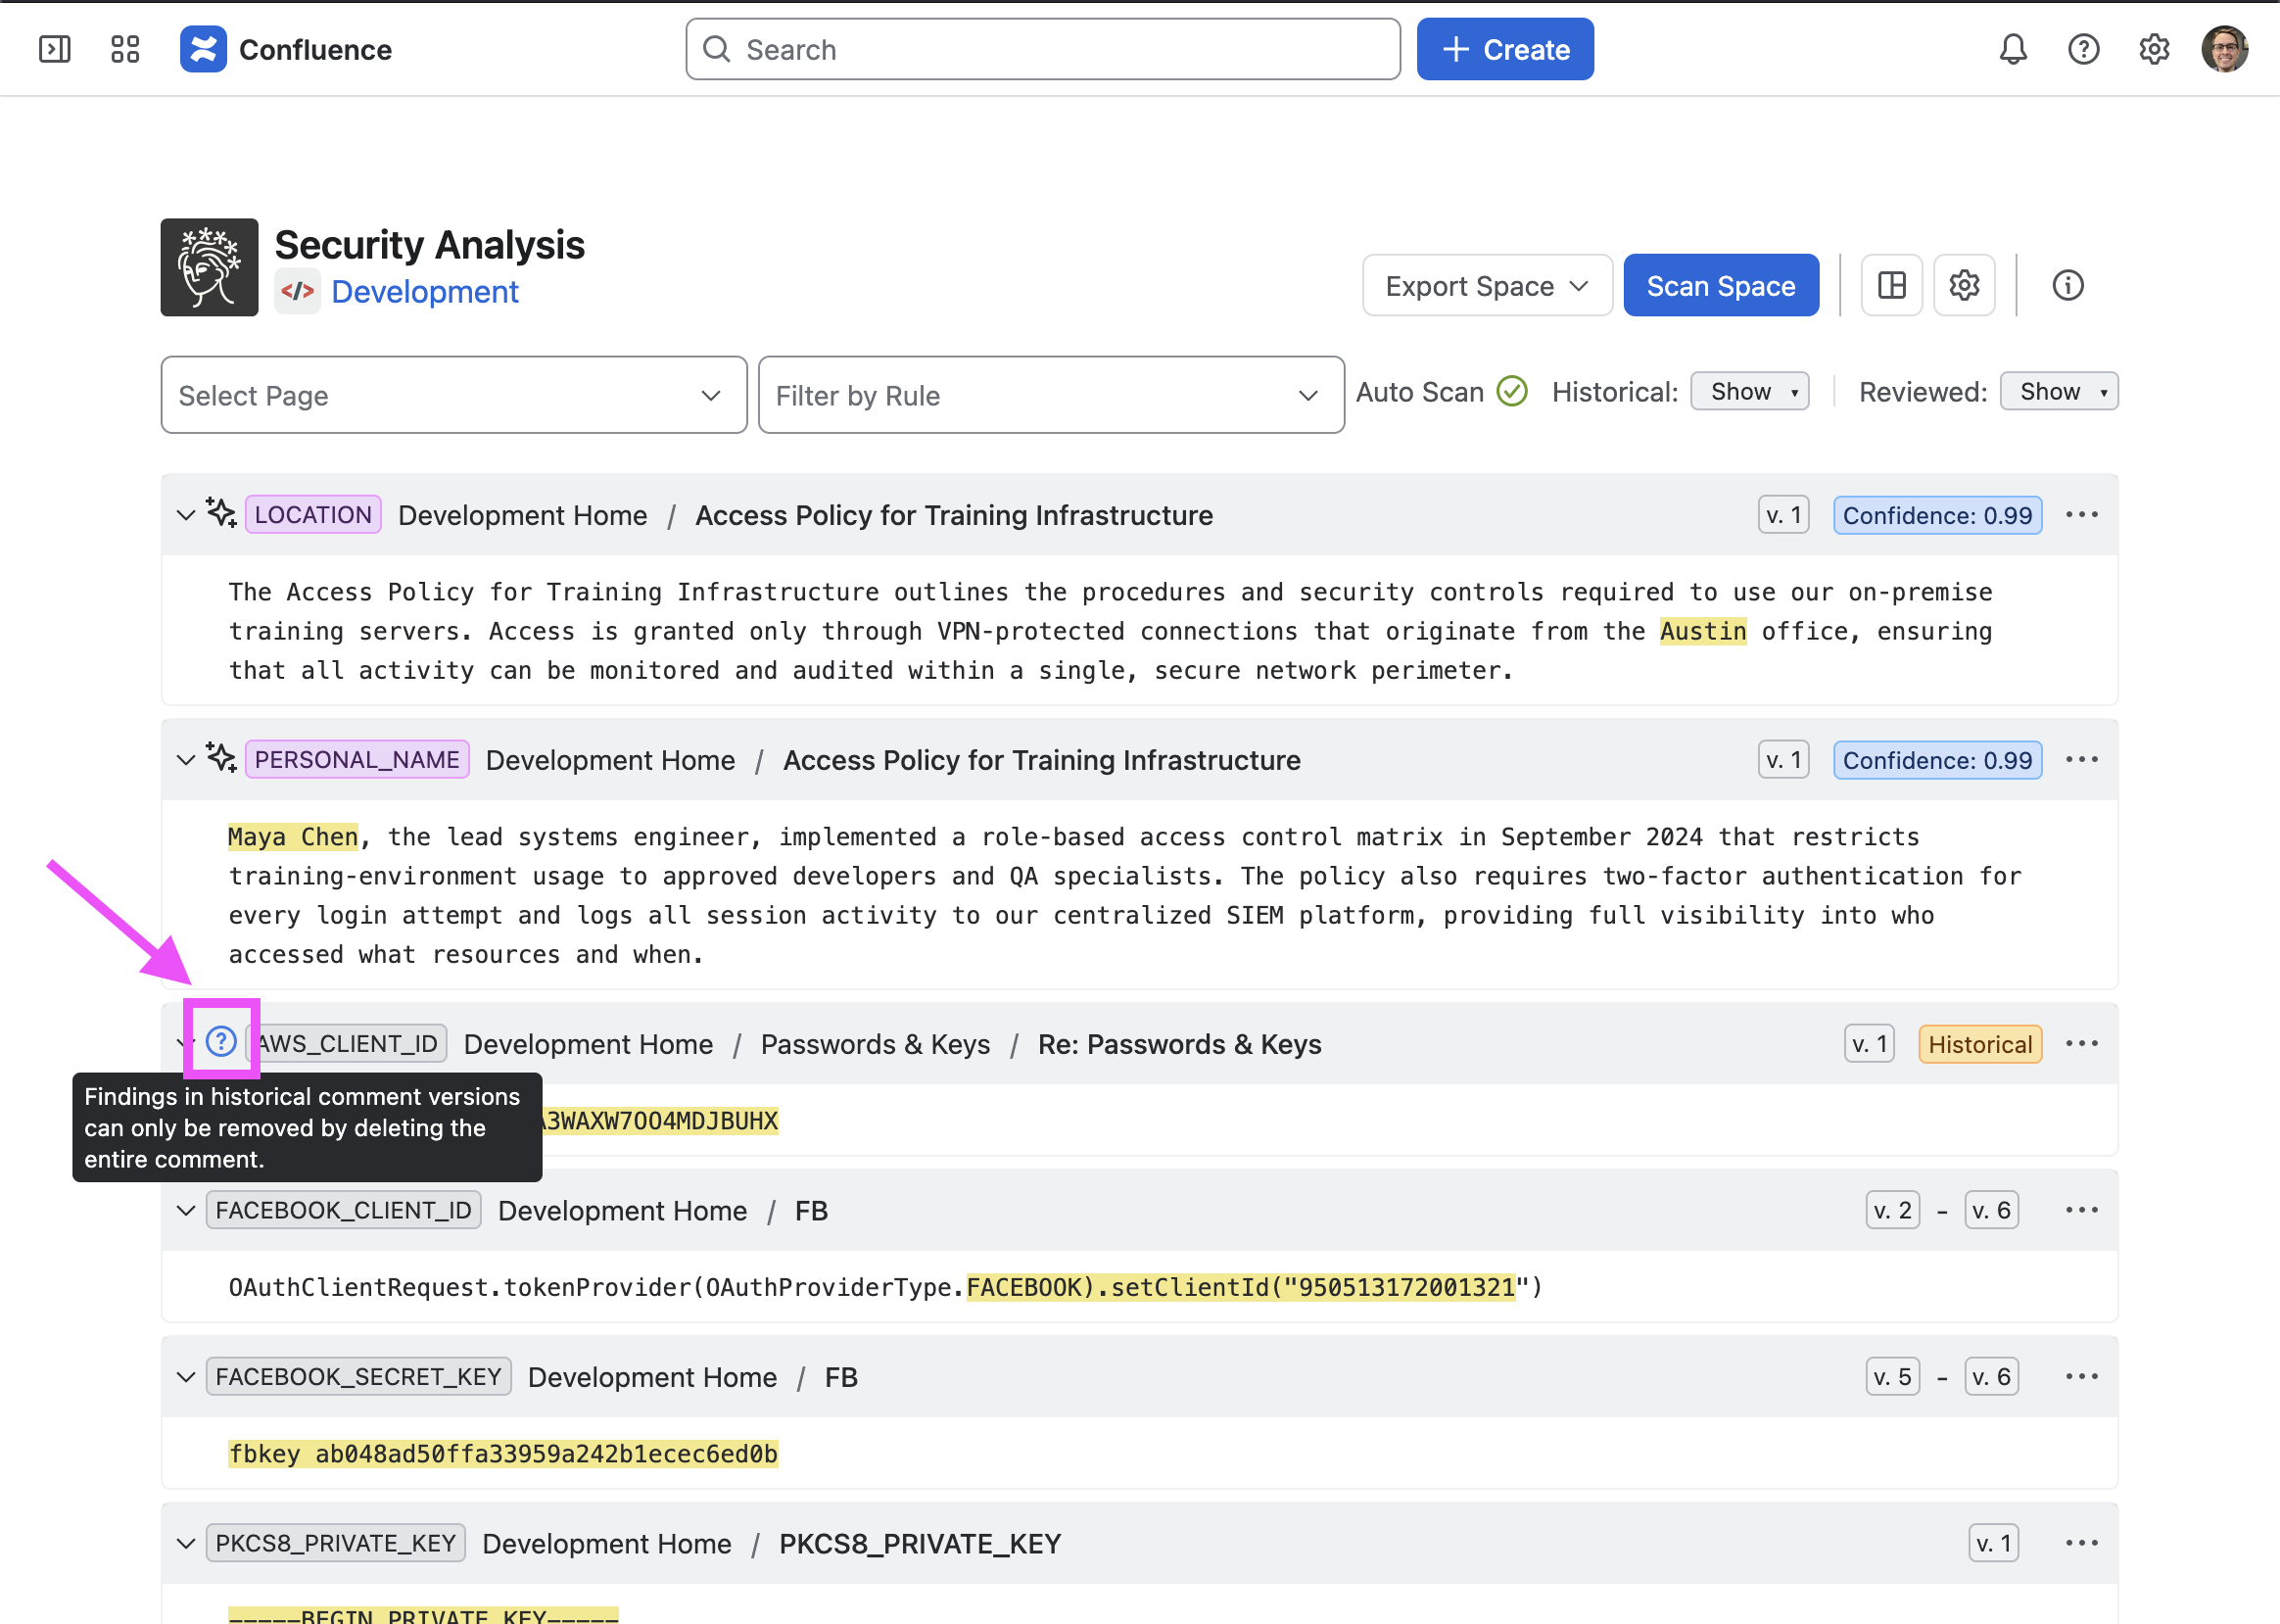Image resolution: width=2280 pixels, height=1624 pixels.
Task: Open Access Policy page link in LOCATION finding
Action: click(x=954, y=516)
